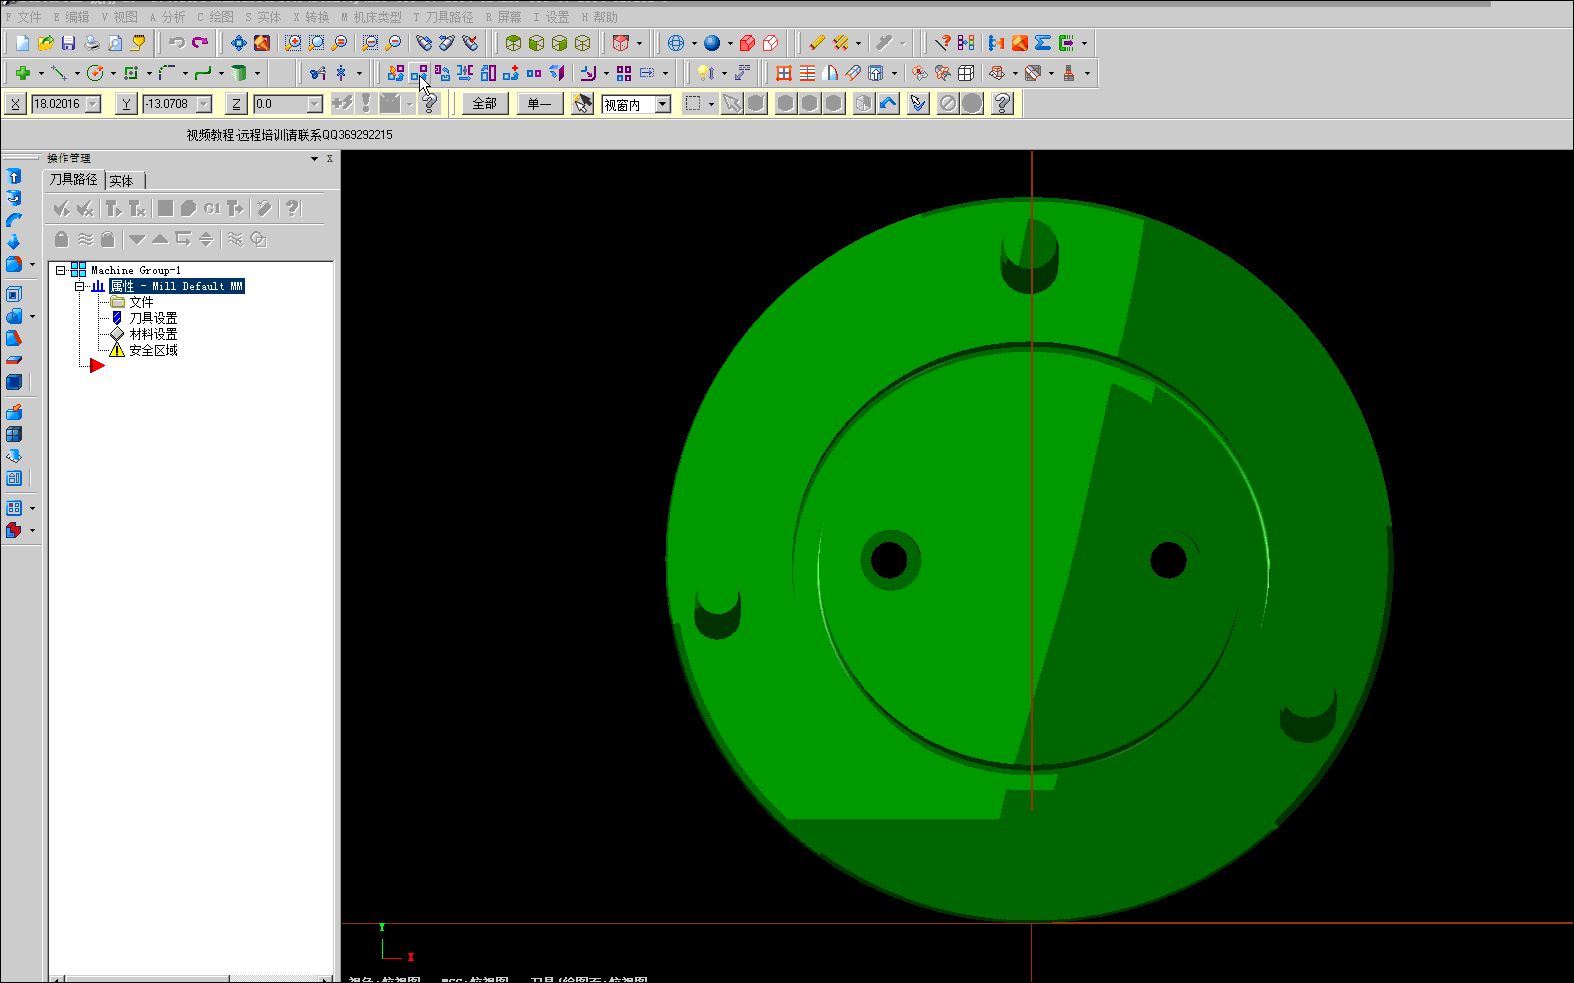The width and height of the screenshot is (1574, 983).
Task: Click the blue undo arrow in selection bar
Action: [888, 103]
